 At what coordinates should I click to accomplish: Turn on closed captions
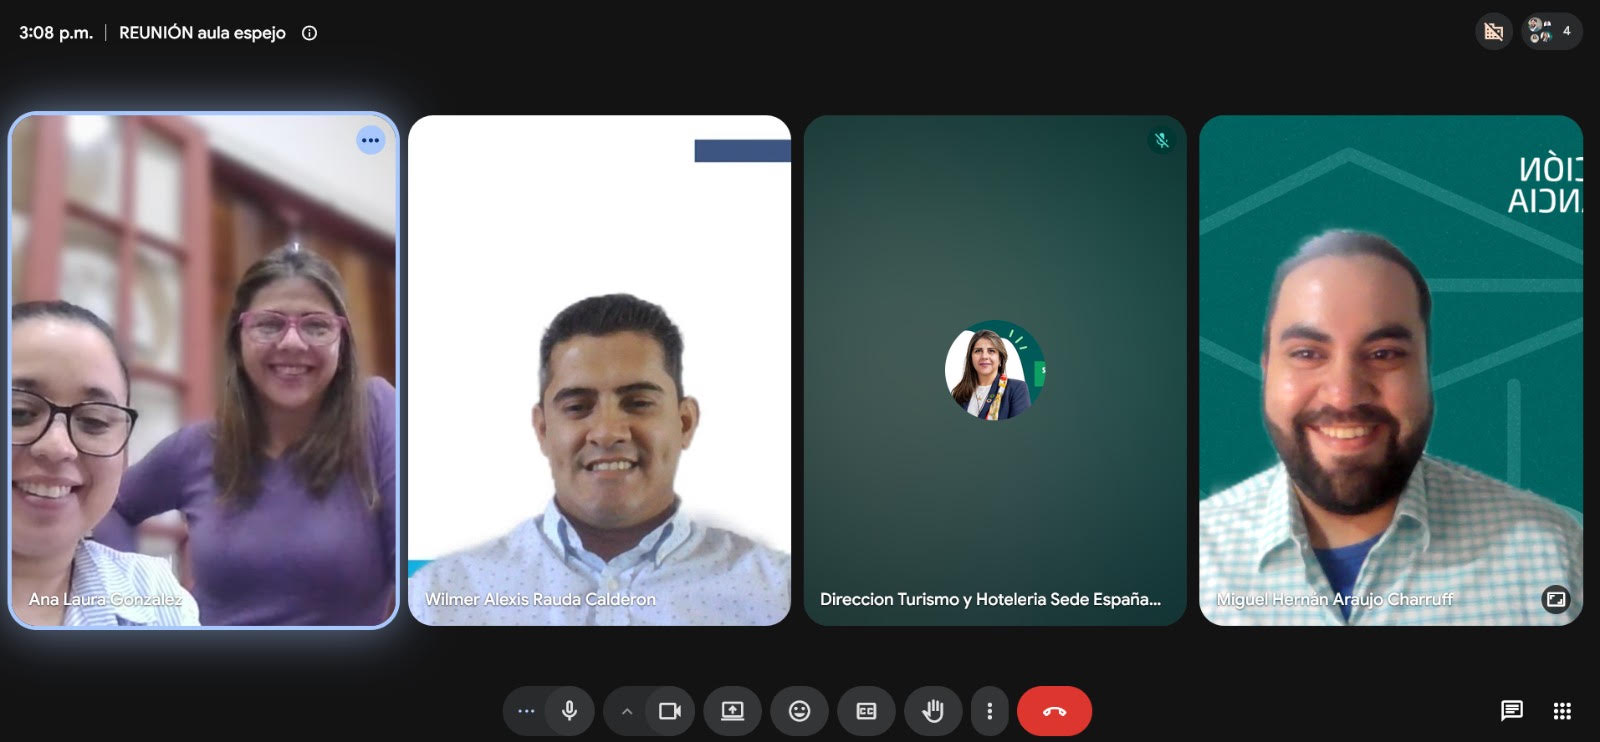point(867,711)
